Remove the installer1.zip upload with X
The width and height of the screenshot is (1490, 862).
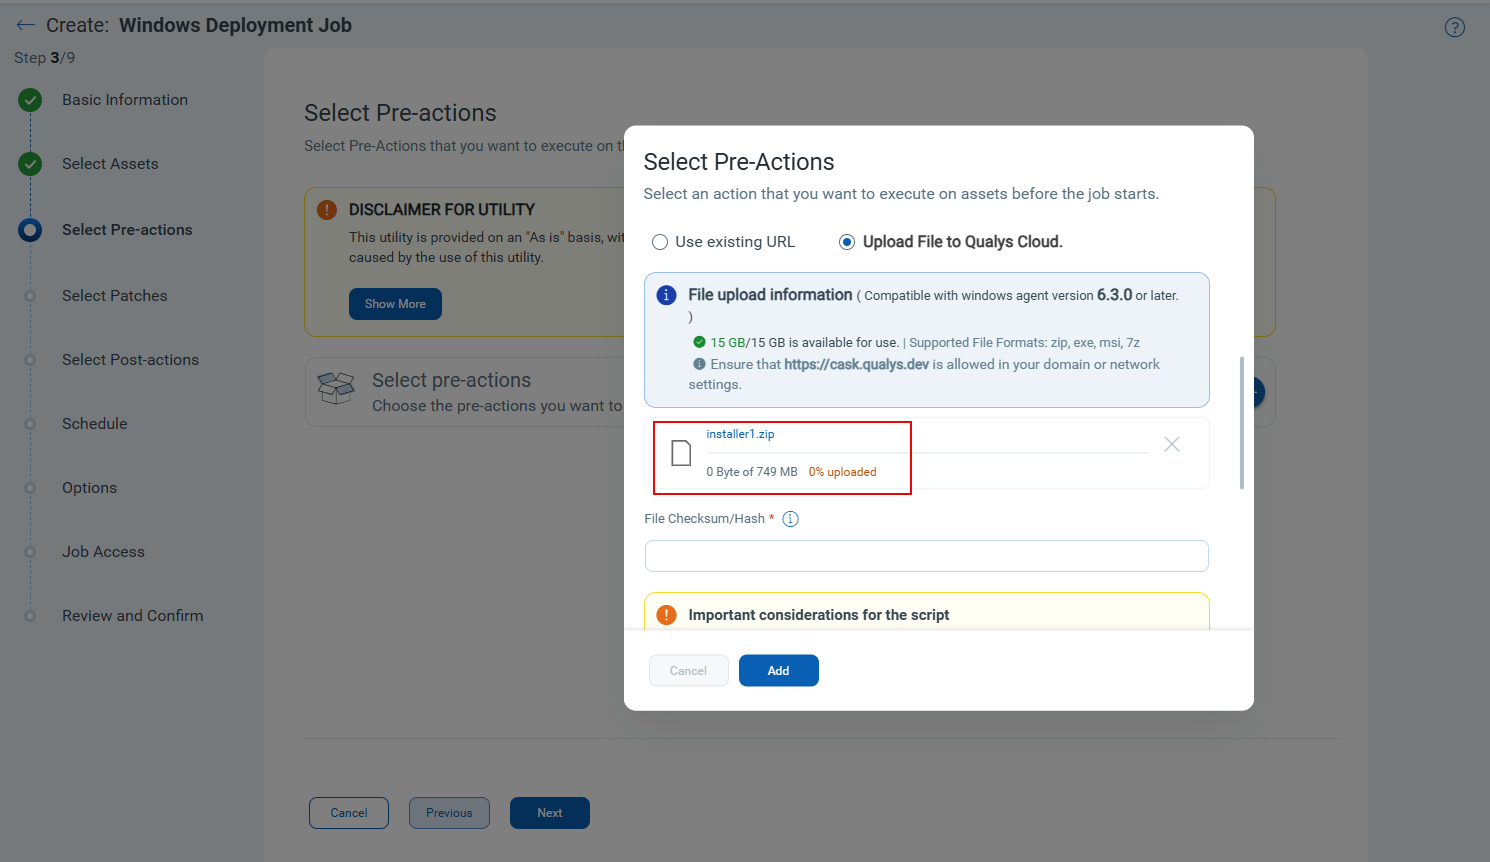click(1172, 444)
